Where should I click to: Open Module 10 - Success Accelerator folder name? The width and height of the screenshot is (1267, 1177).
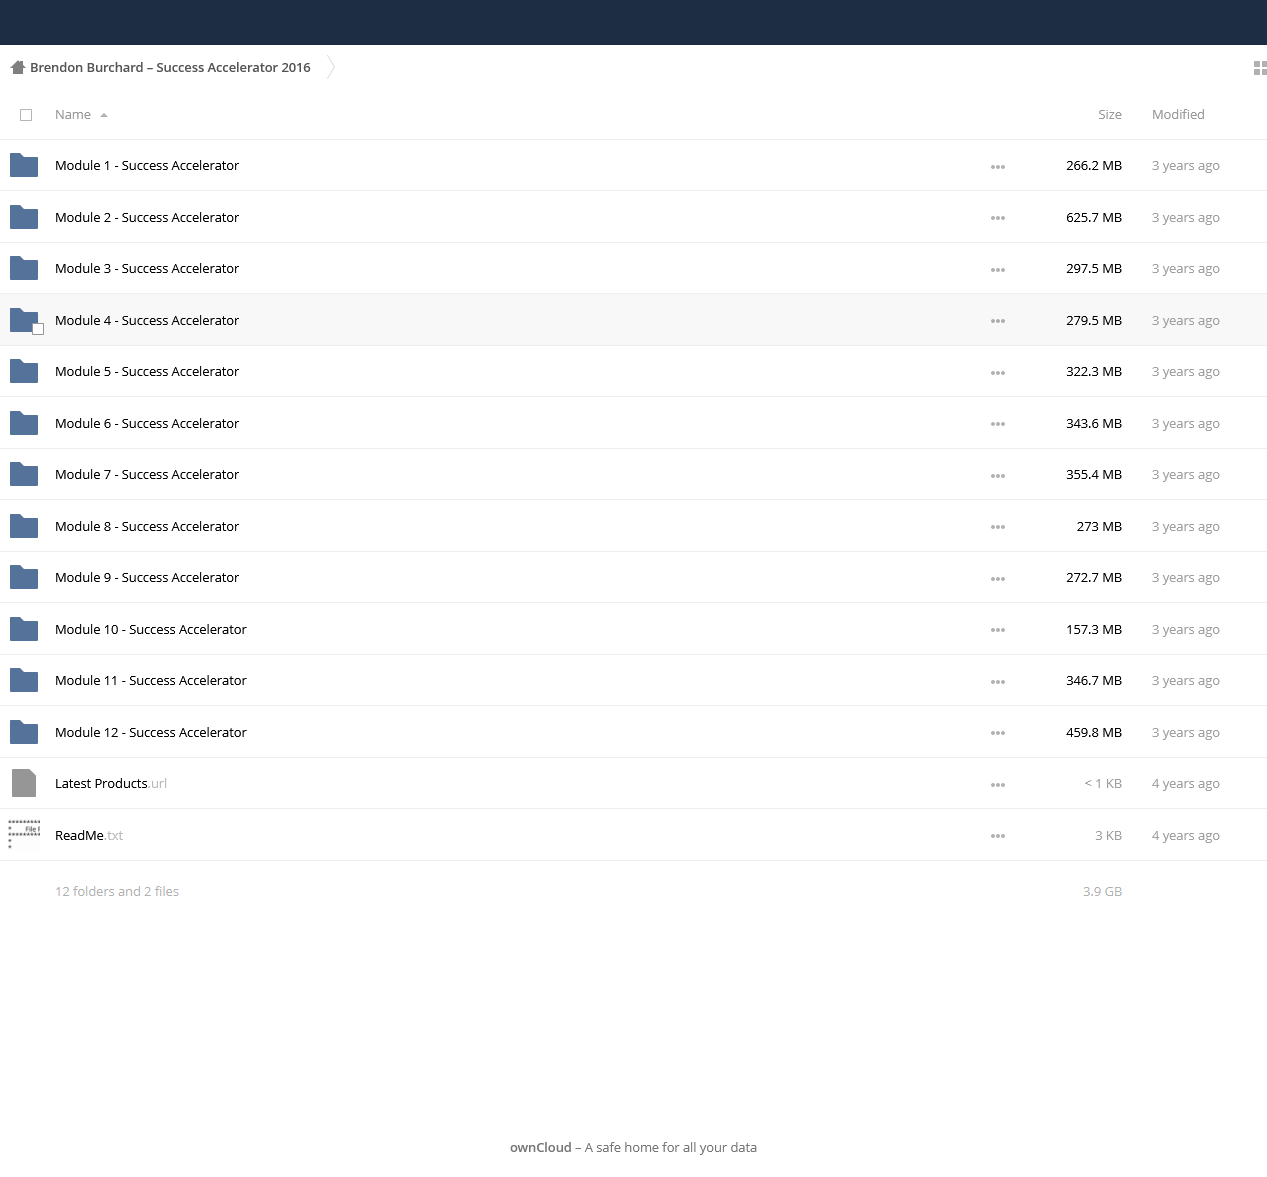click(x=151, y=629)
